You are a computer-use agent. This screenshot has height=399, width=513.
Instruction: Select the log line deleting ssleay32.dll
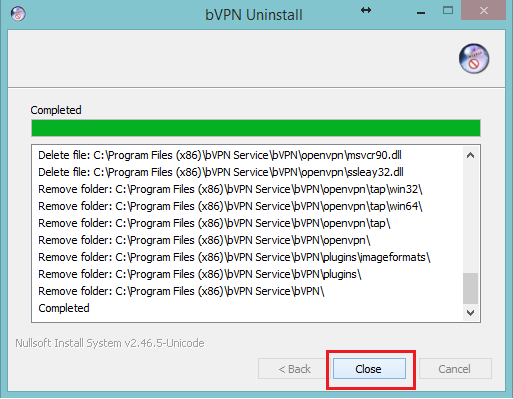221,172
